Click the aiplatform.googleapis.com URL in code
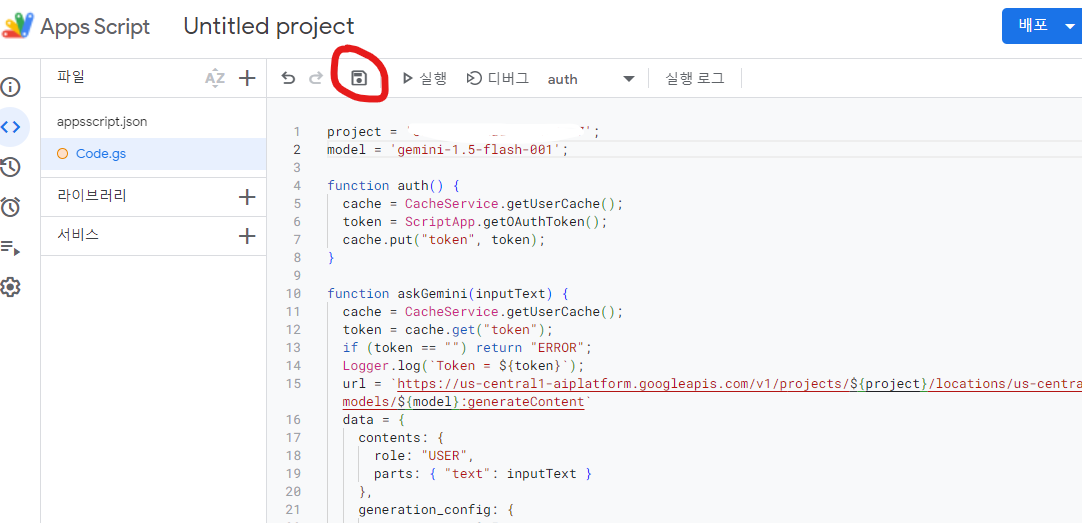Viewport: 1082px width, 523px height. point(739,383)
